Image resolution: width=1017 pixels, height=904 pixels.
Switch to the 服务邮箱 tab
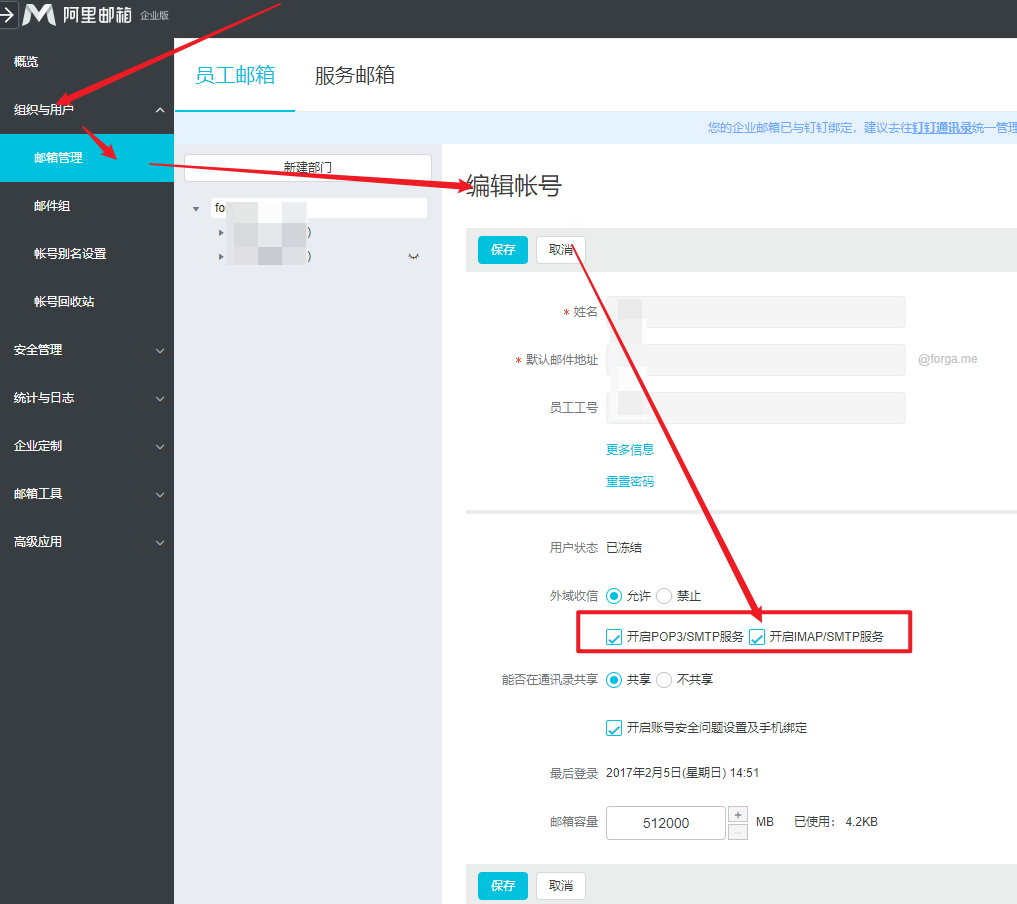[x=355, y=75]
